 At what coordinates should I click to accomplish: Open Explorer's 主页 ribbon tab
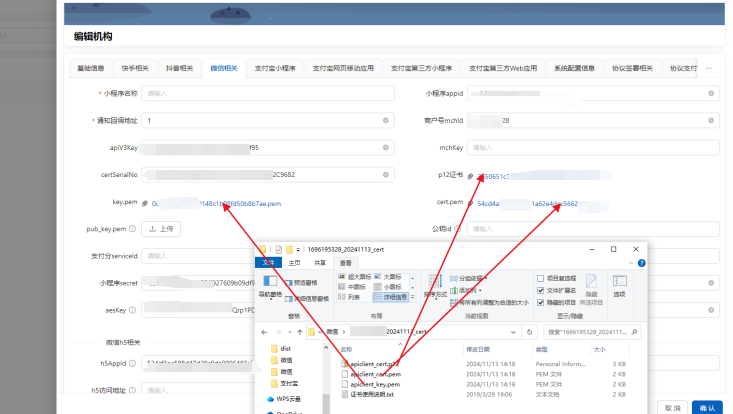click(295, 263)
